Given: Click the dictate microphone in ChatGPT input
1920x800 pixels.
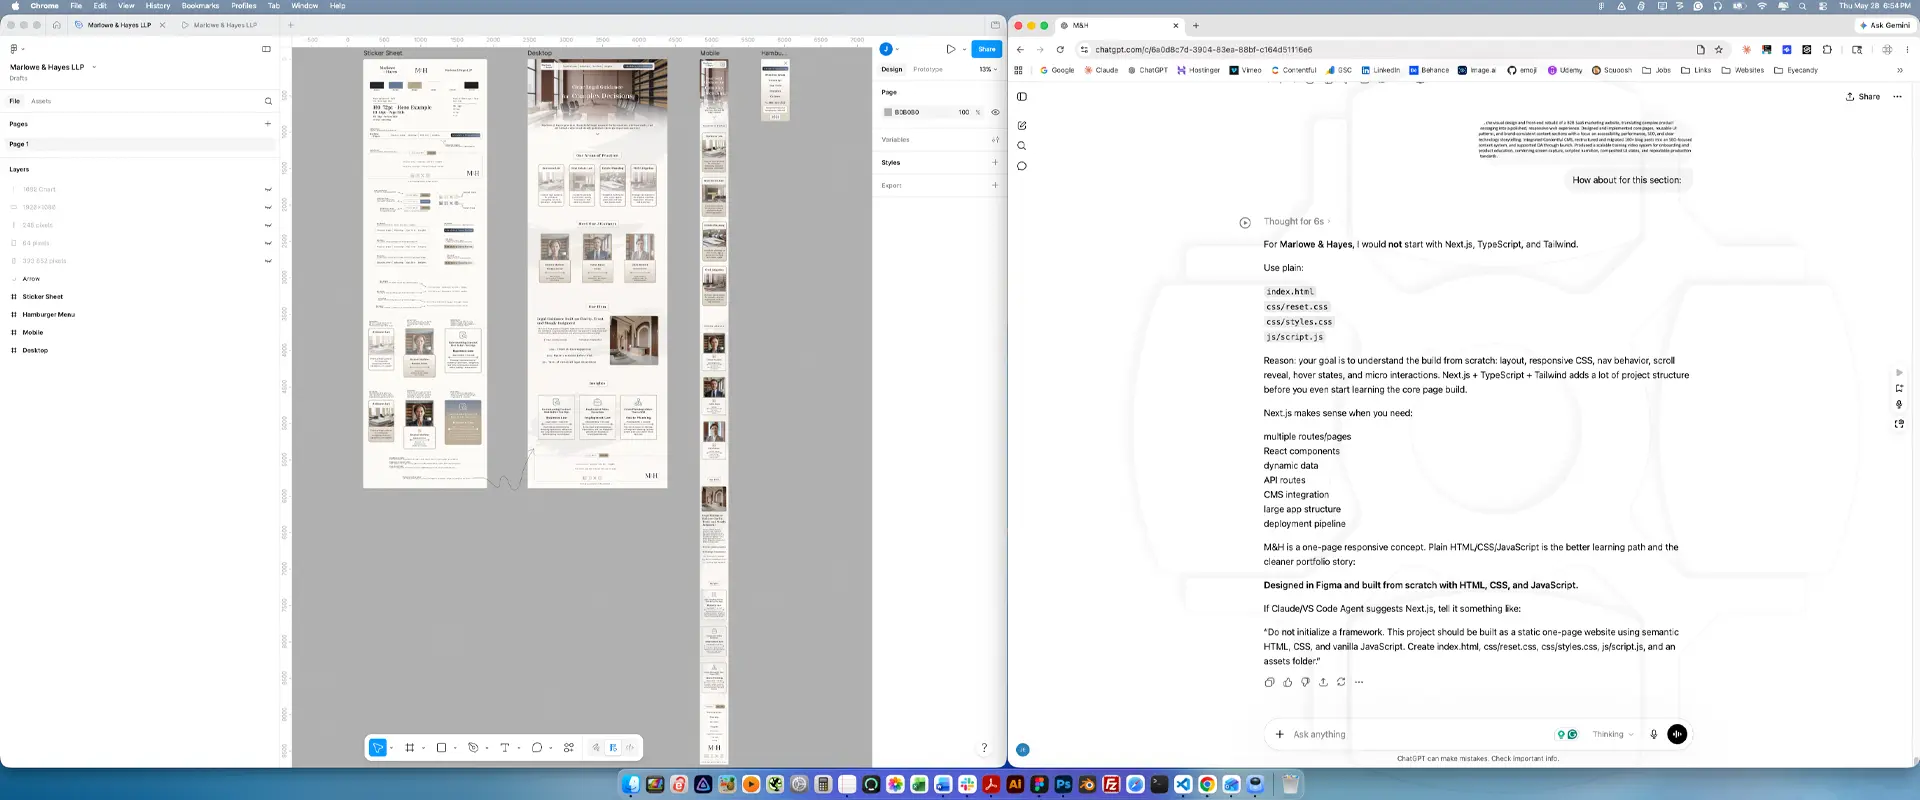Looking at the screenshot, I should [1653, 734].
